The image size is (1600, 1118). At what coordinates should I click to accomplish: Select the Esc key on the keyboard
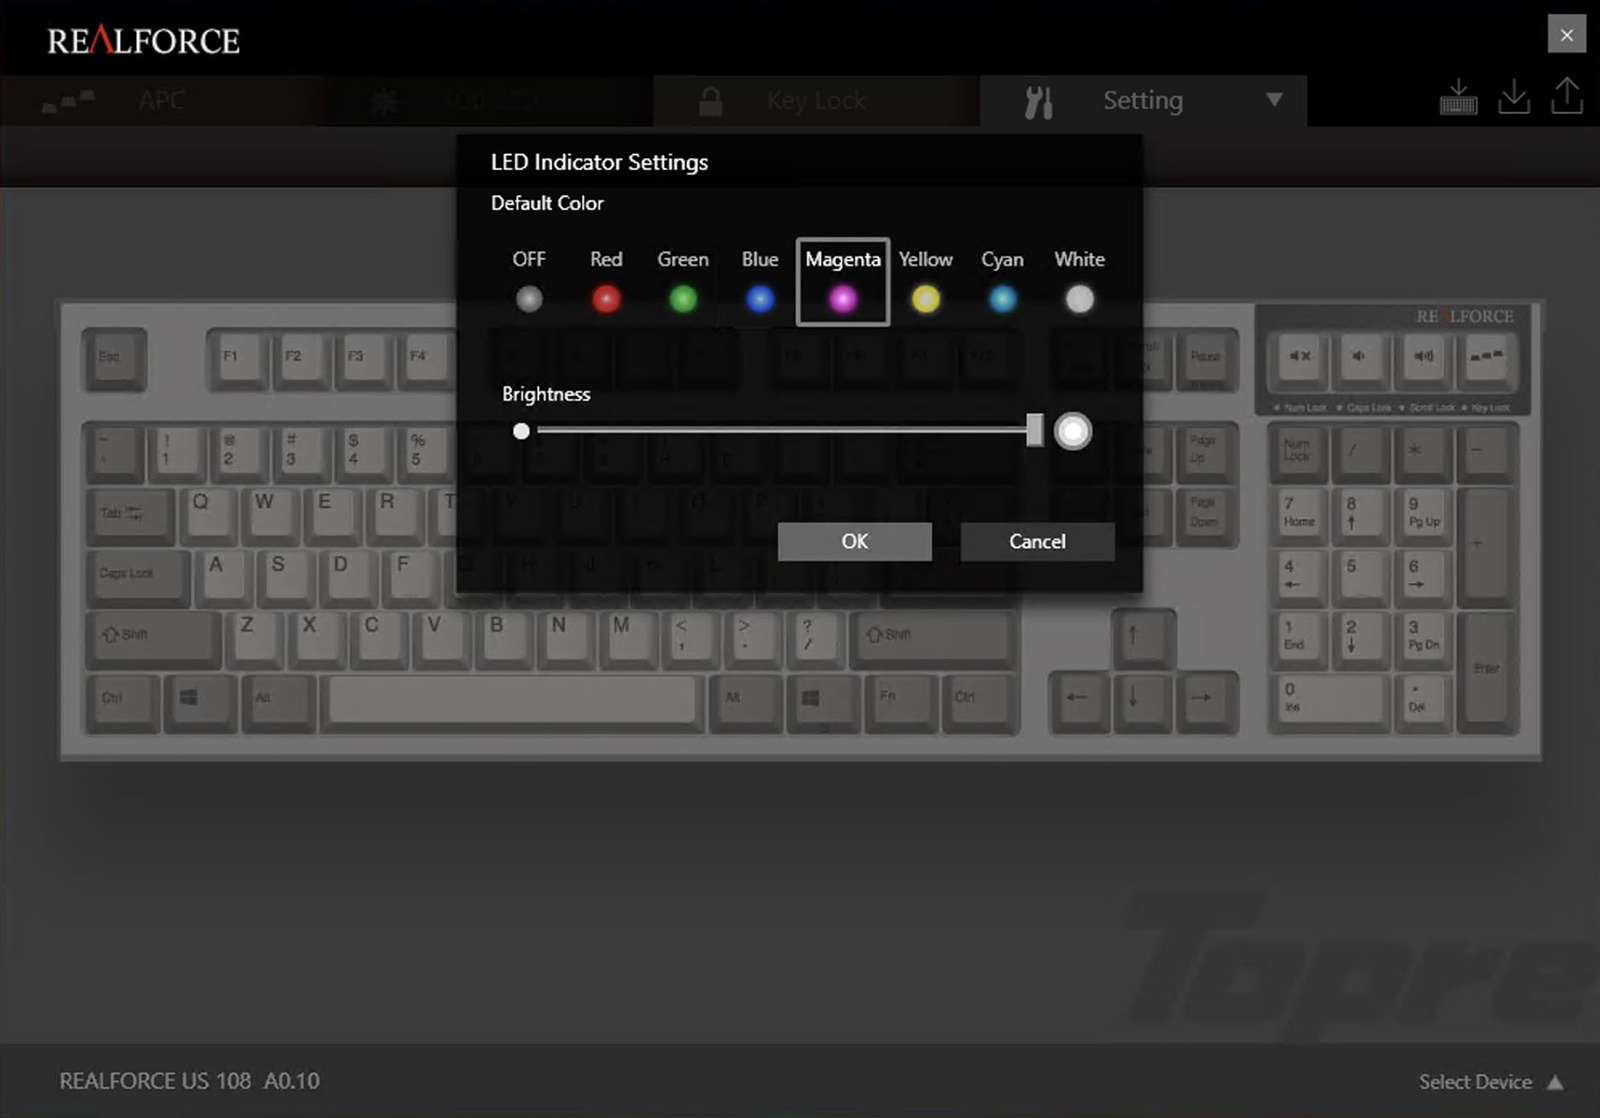113,359
